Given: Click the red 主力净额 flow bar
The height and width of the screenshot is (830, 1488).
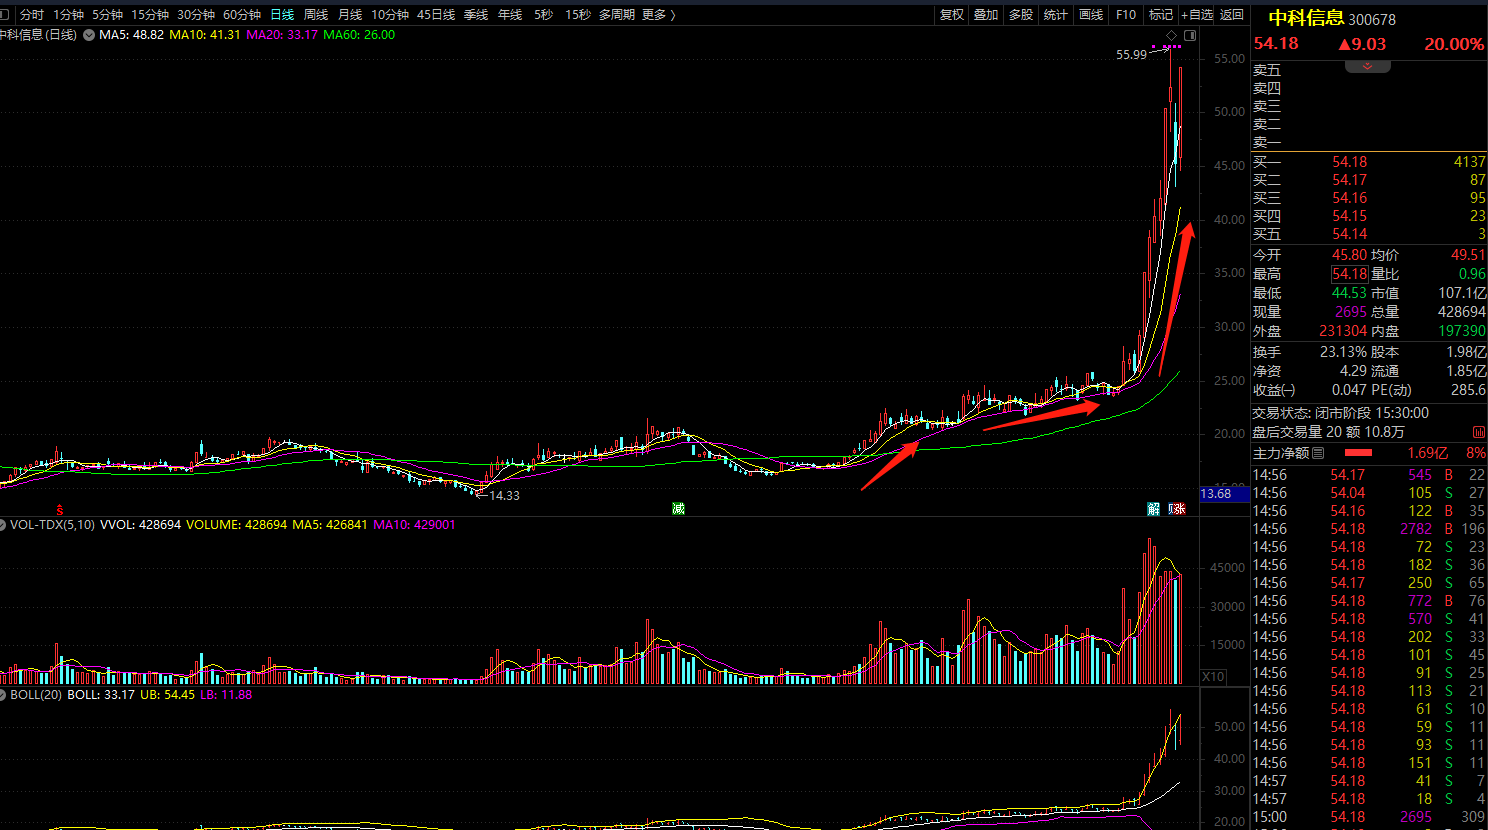Looking at the screenshot, I should pyautogui.click(x=1359, y=453).
